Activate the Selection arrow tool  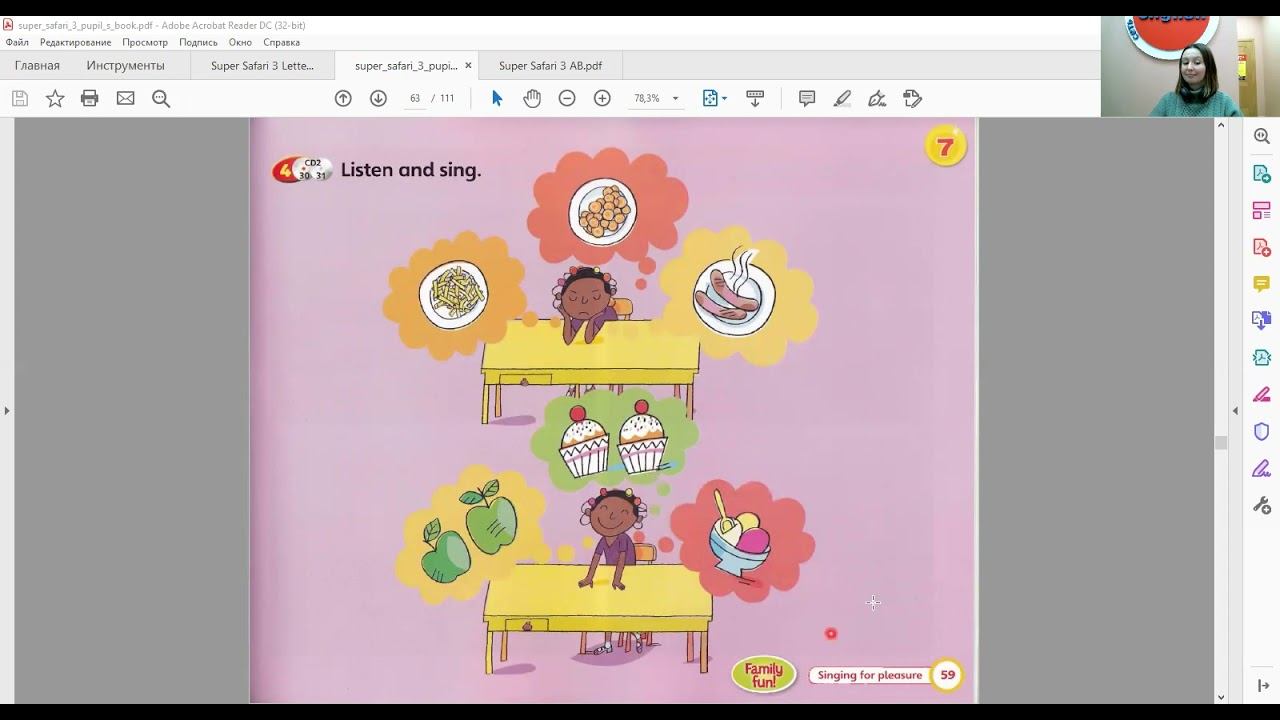point(497,98)
